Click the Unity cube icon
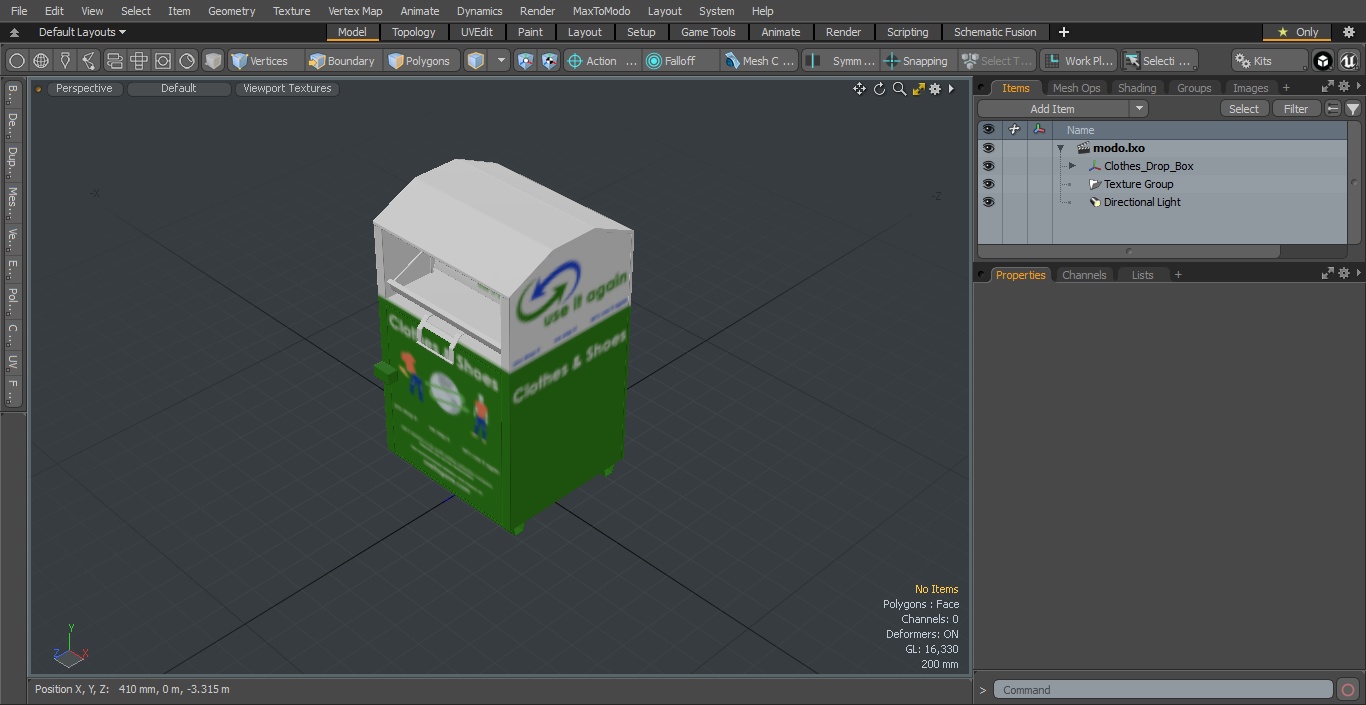1366x705 pixels. (1323, 61)
